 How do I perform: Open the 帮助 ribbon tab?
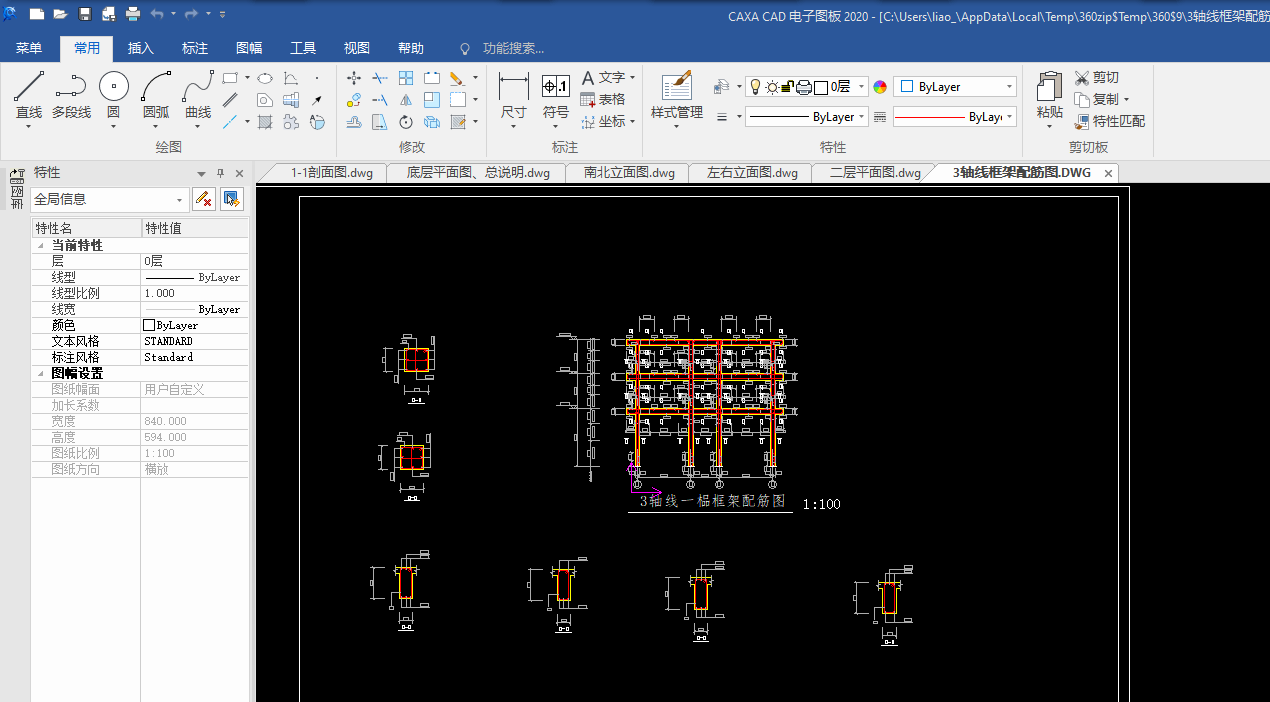pos(411,48)
